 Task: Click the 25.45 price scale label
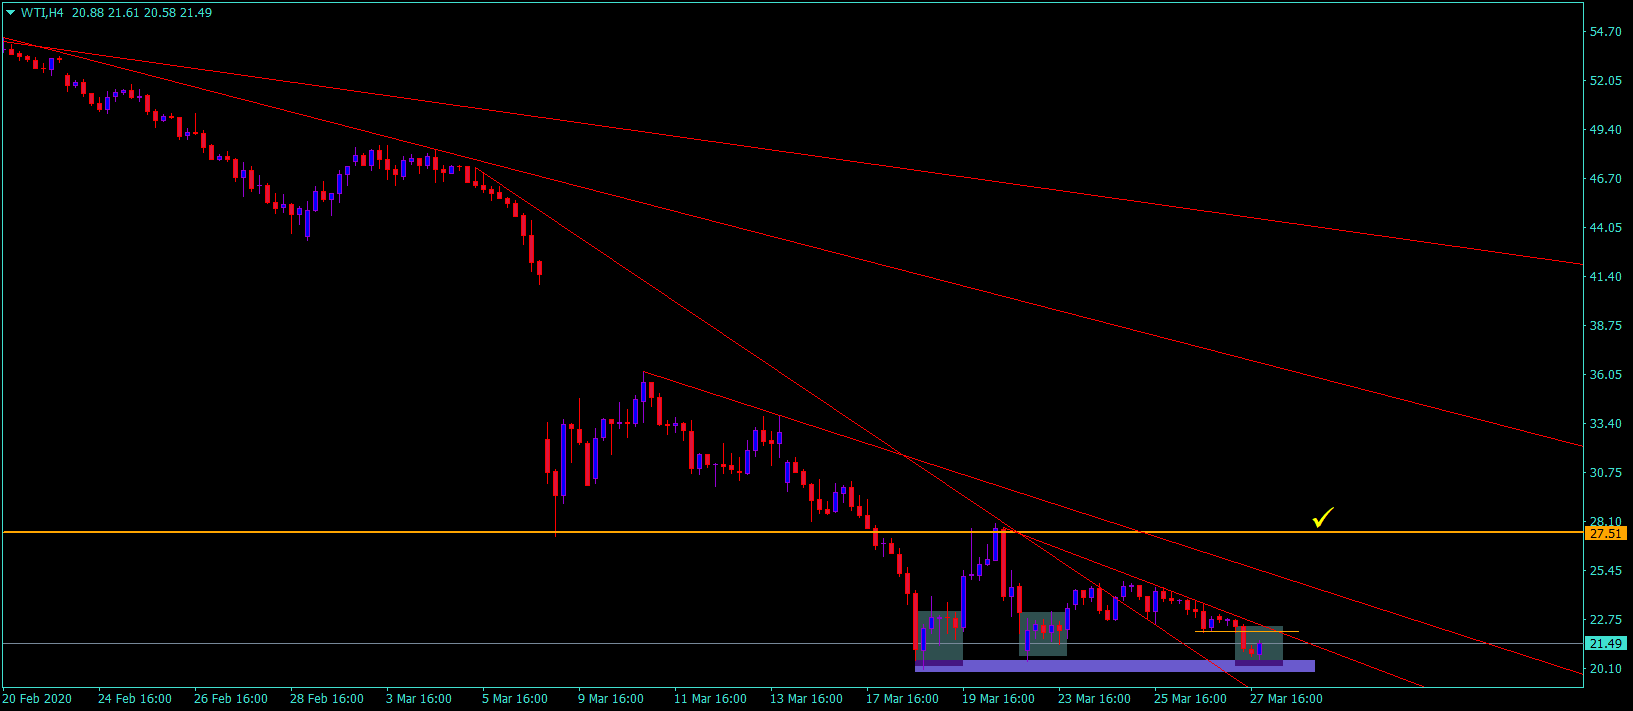1605,571
